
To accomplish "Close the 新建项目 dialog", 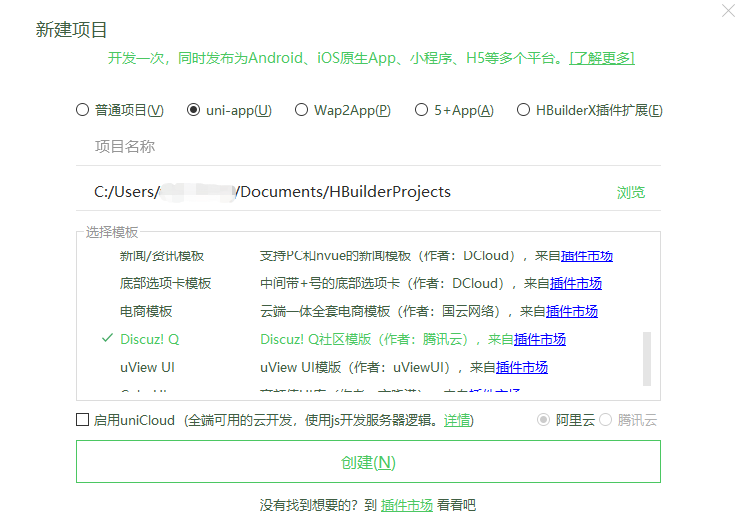I will pos(728,10).
